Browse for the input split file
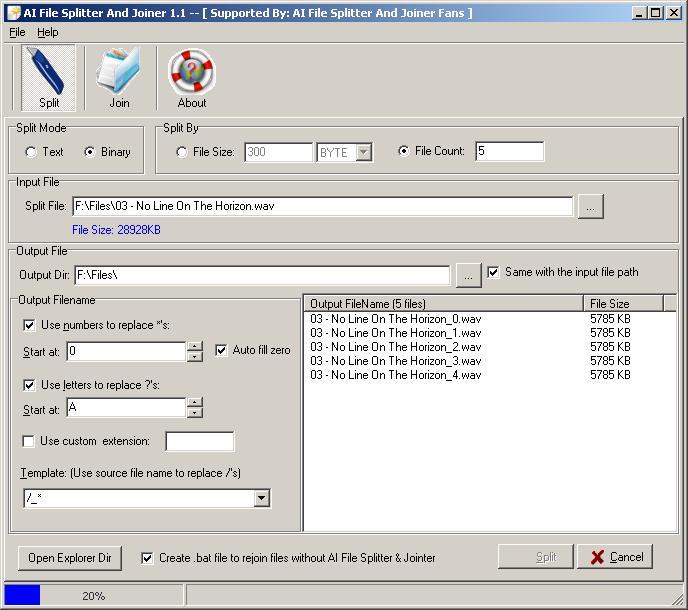Image resolution: width=688 pixels, height=610 pixels. (x=590, y=206)
